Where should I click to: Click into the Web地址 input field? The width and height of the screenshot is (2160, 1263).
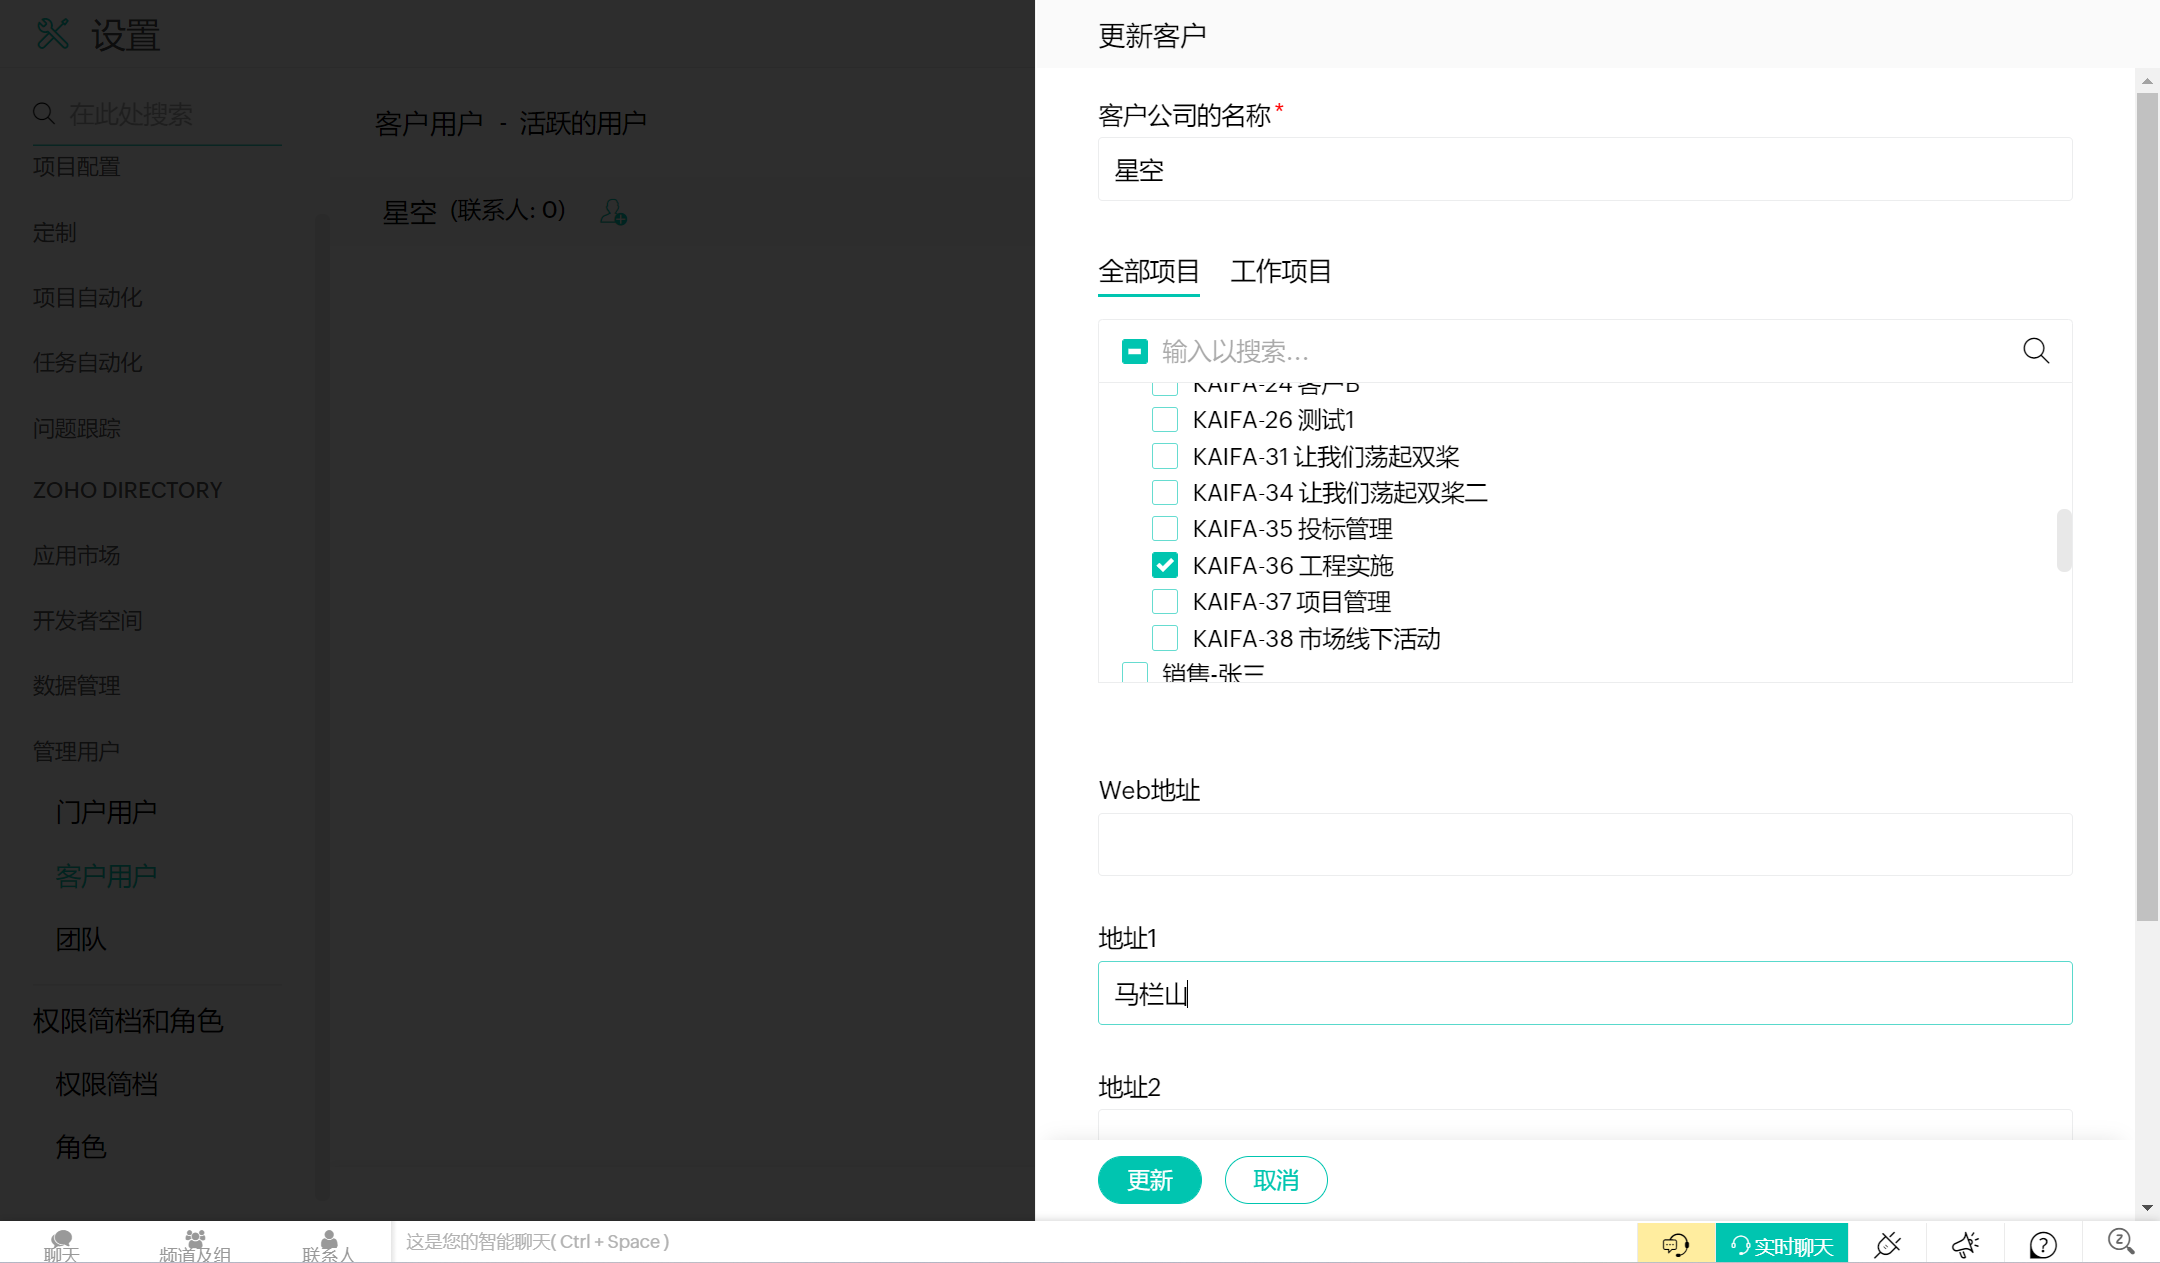pyautogui.click(x=1584, y=845)
